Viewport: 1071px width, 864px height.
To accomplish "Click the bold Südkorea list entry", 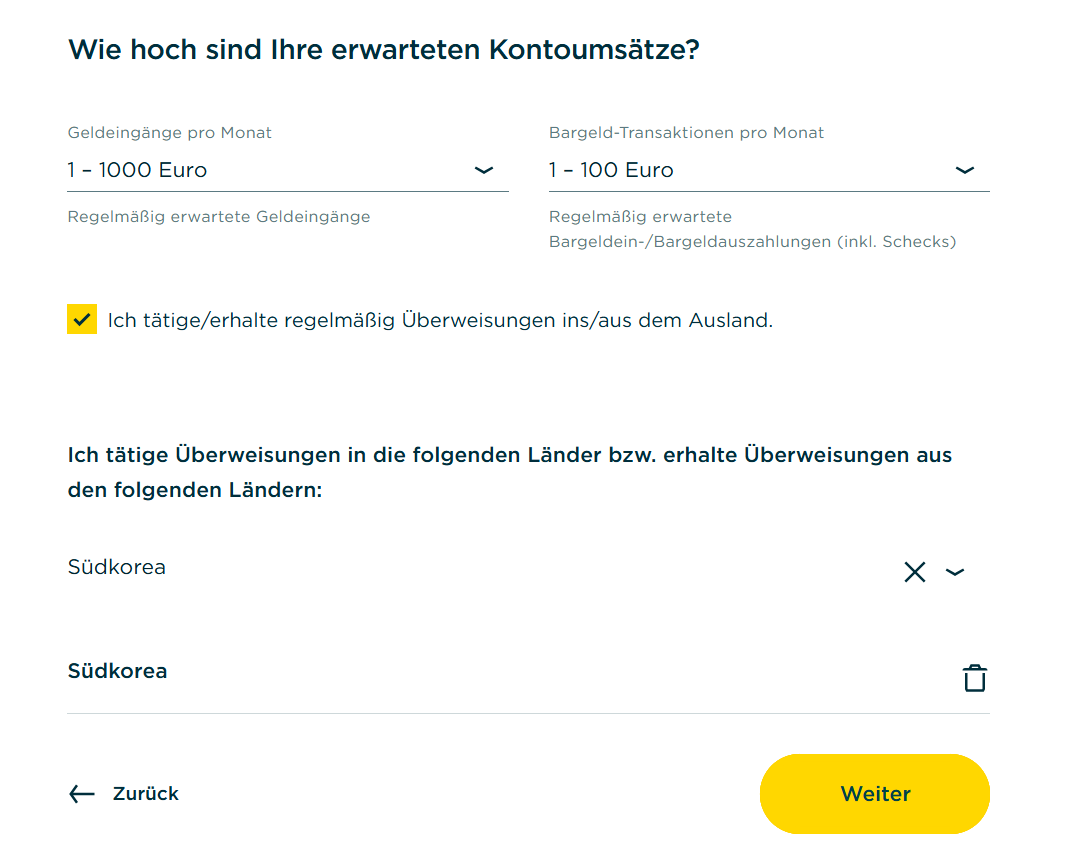I will click(117, 671).
